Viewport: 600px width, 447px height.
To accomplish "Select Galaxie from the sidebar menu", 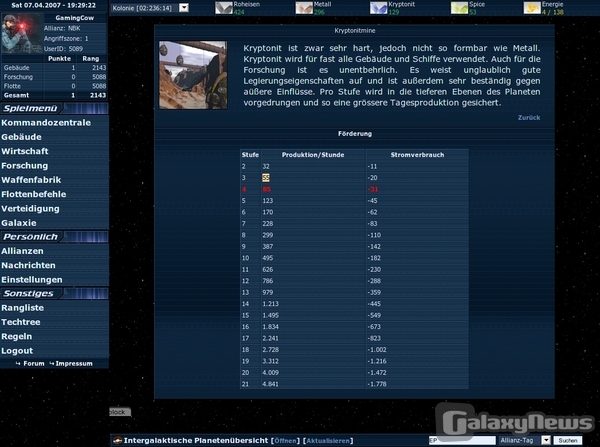I will coord(19,222).
